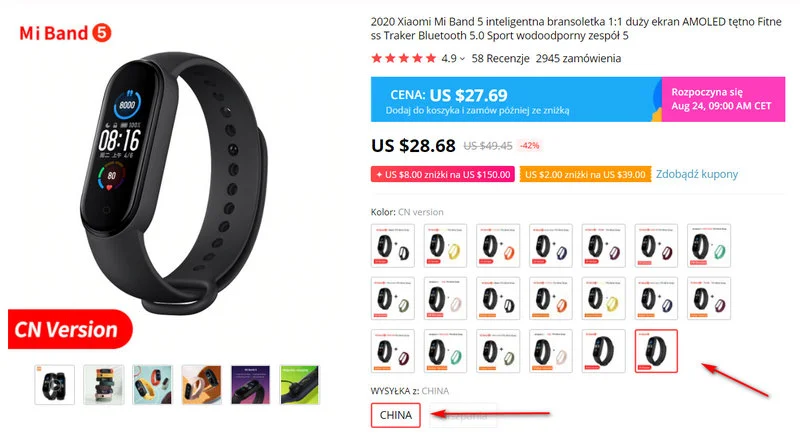Screen dimensions: 800x439
Task: Claim the US $2.00 off coupon
Action: [x=585, y=175]
